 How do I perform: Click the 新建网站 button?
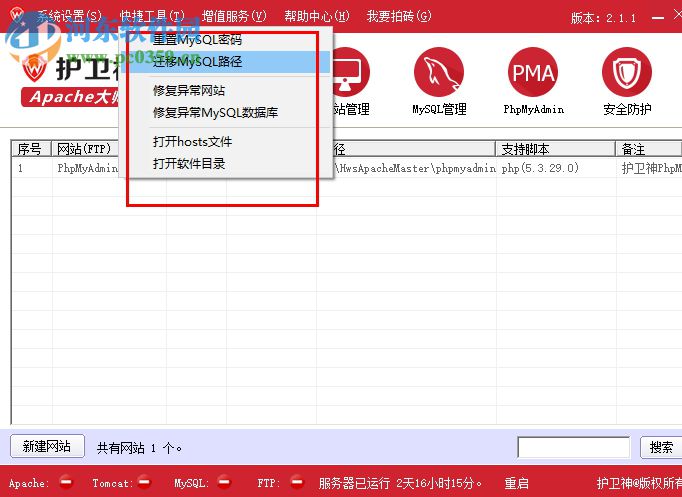click(x=47, y=446)
